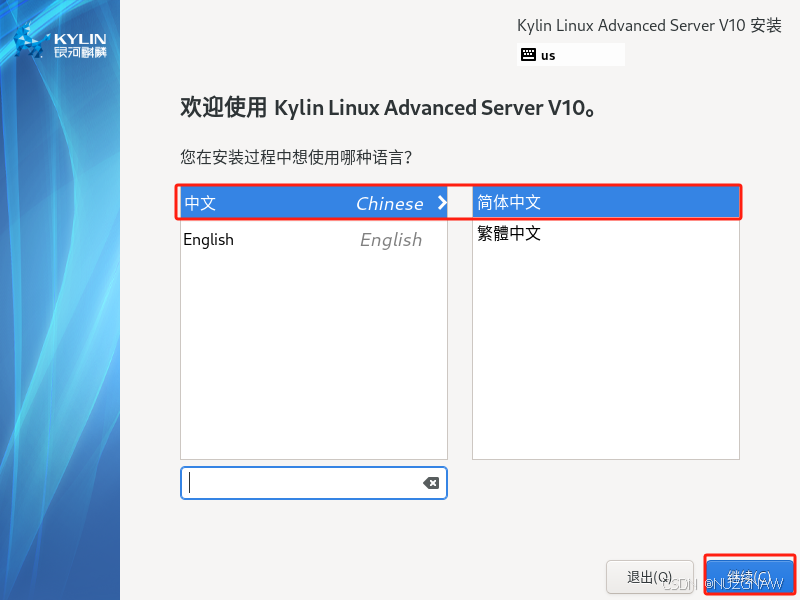Click the 退出(Q) quit button
Screen dimensions: 800x600
pos(649,577)
